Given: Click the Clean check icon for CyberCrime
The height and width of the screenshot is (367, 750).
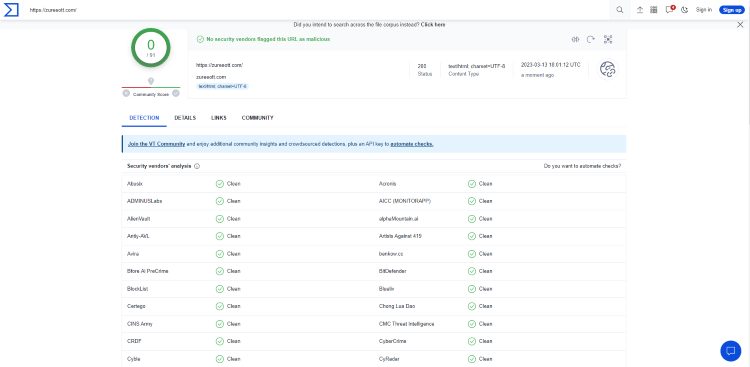Looking at the screenshot, I should point(472,342).
